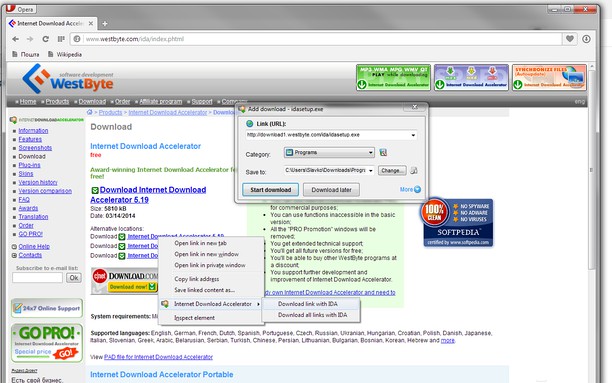Screen dimensions: 612x383
Task: Click Start download button
Action: point(270,190)
